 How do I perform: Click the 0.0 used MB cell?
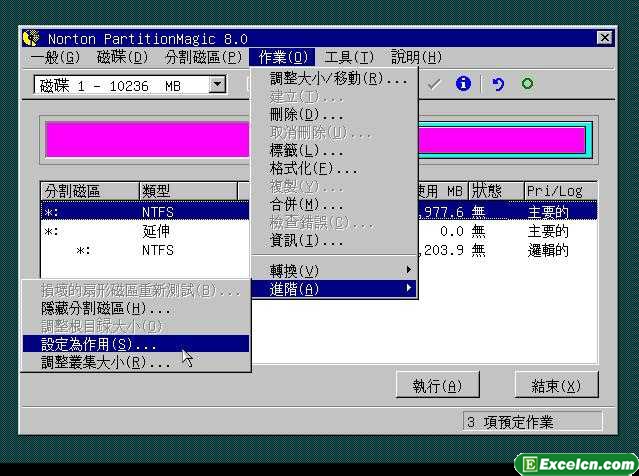pyautogui.click(x=452, y=231)
